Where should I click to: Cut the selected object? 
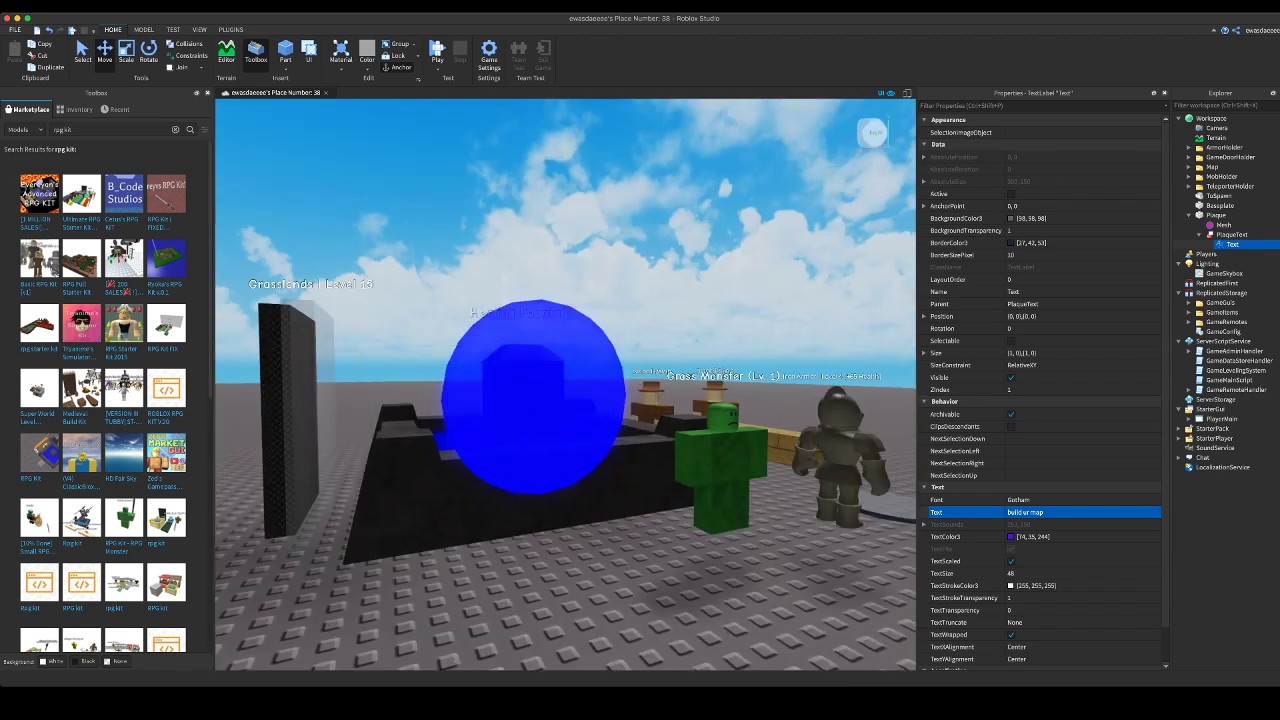click(x=38, y=56)
